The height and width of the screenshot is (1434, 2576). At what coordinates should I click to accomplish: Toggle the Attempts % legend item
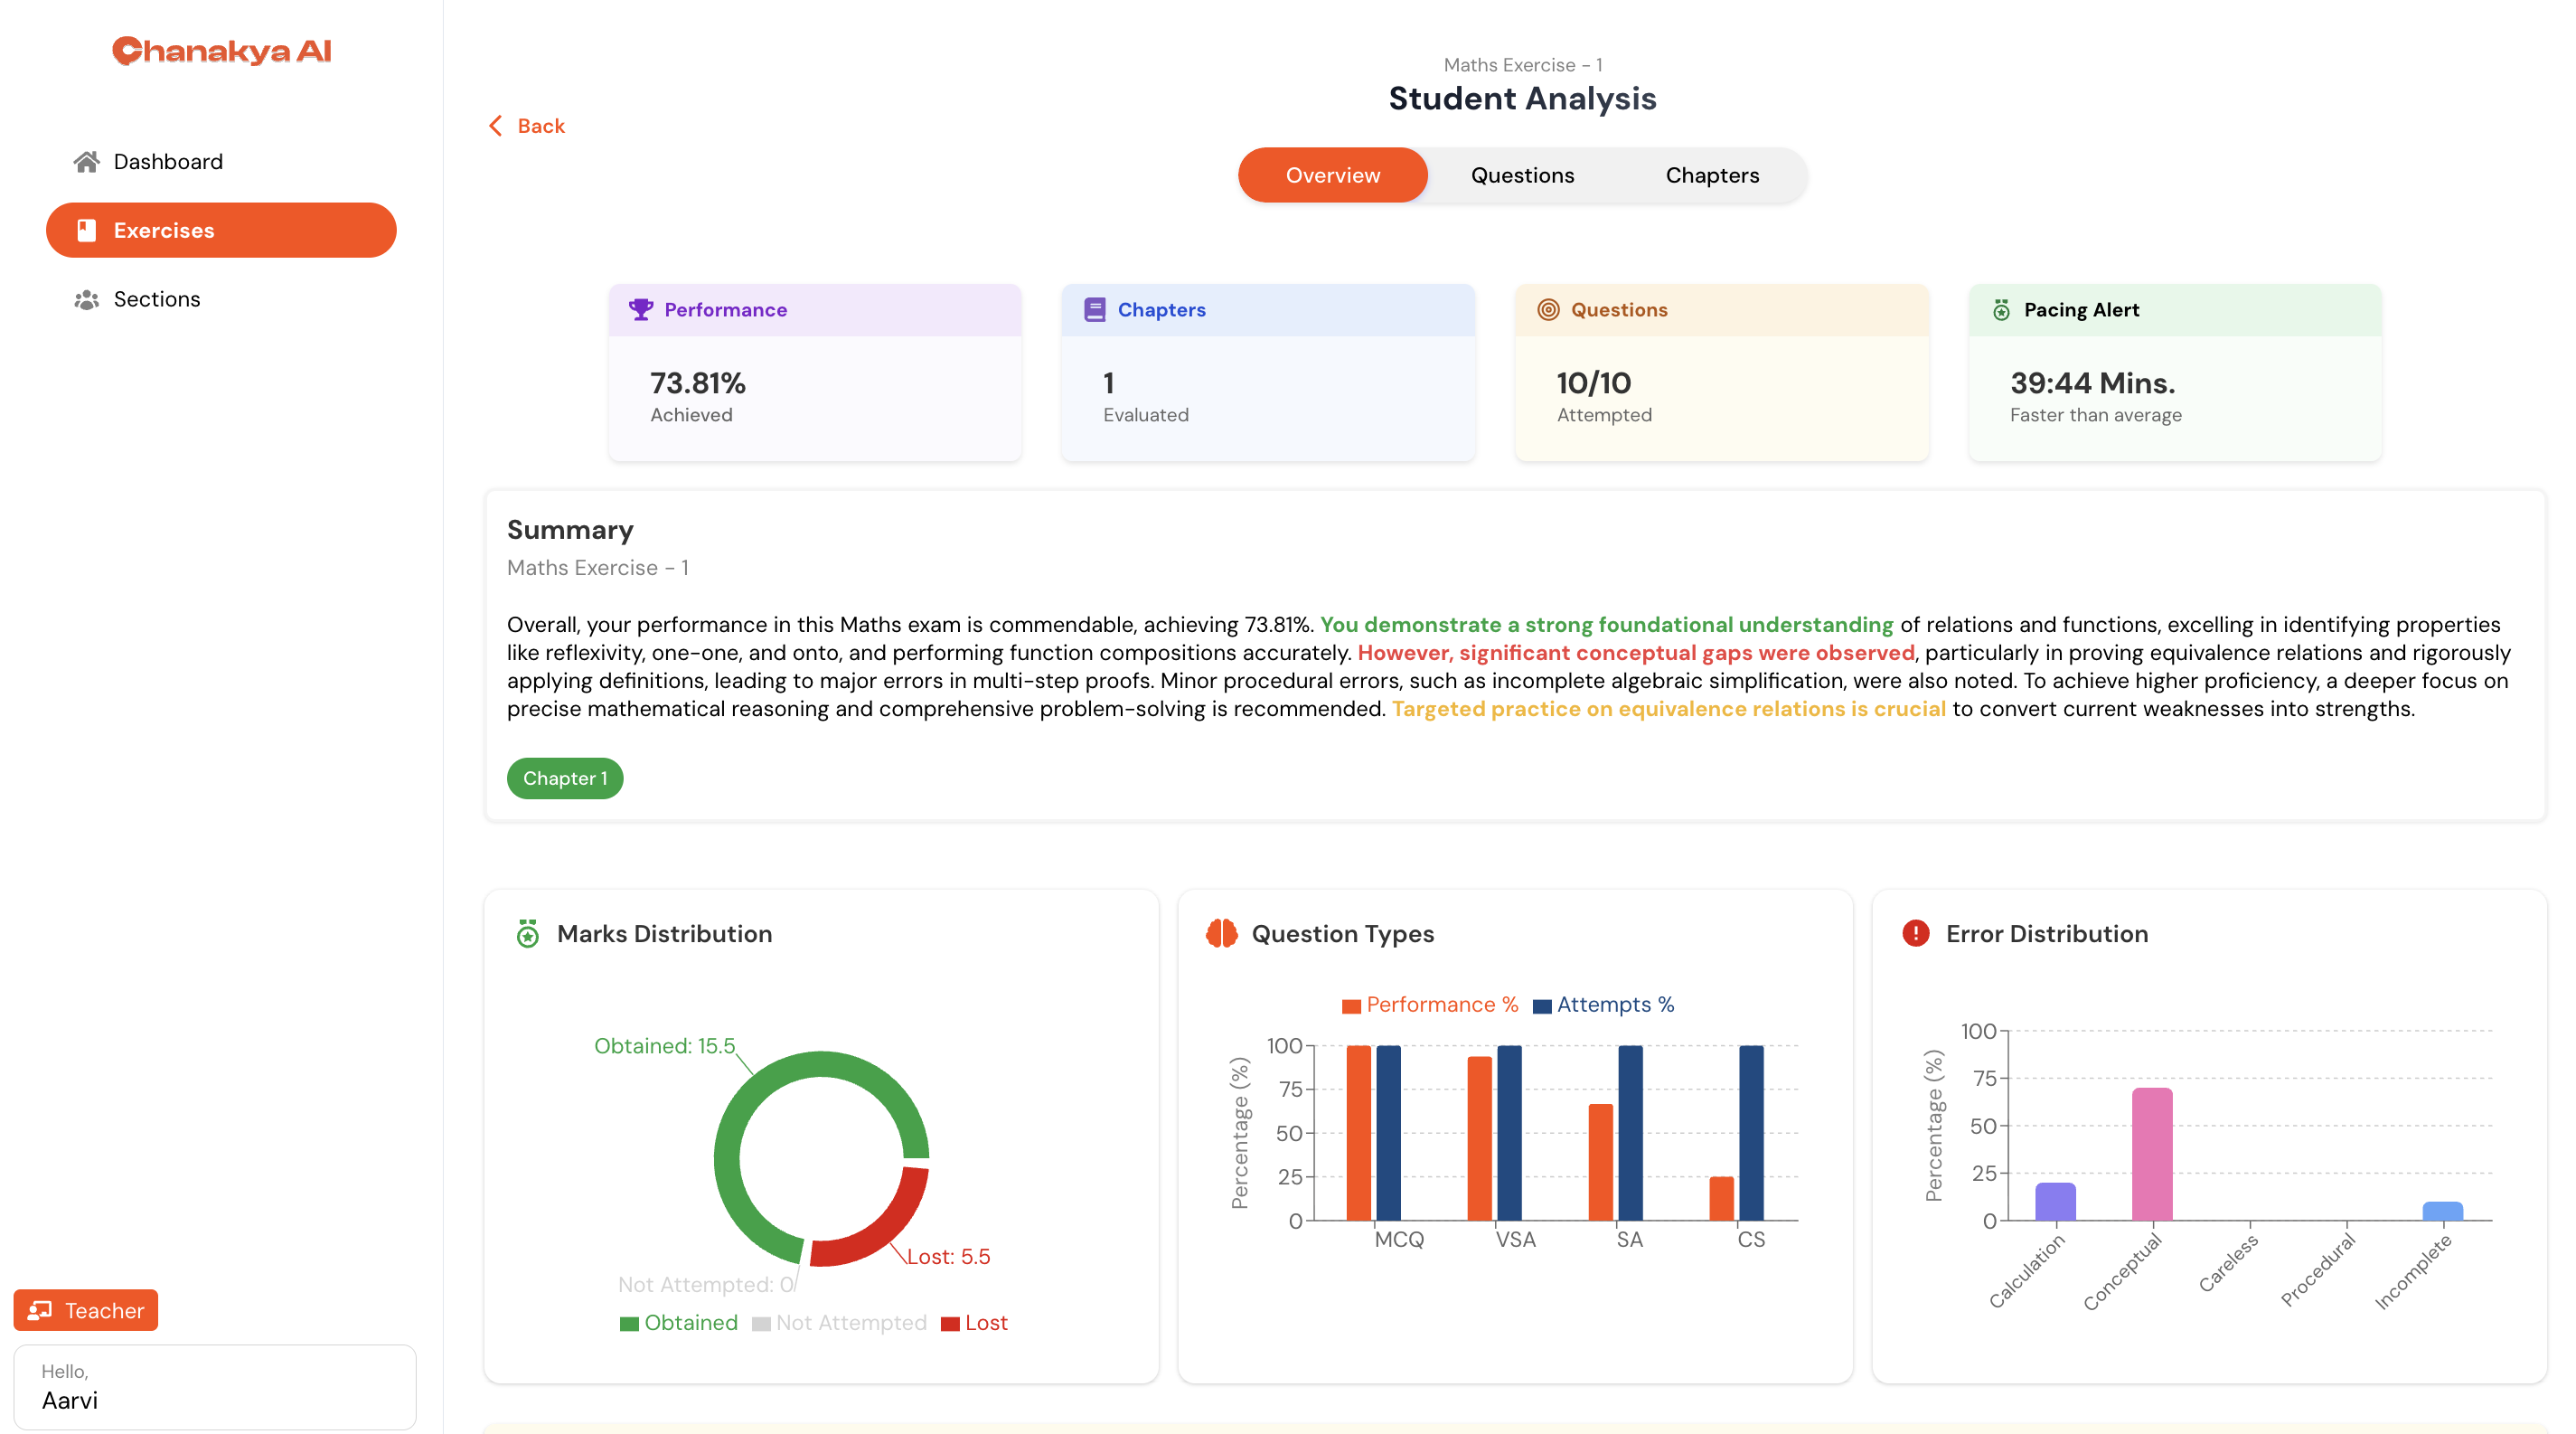1604,1005
